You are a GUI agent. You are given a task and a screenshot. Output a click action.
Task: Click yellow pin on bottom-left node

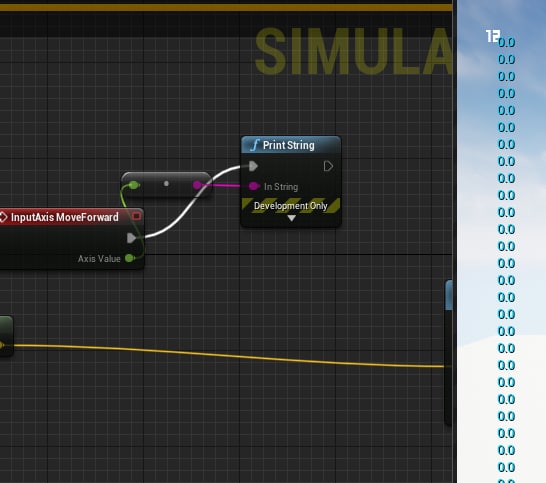pos(2,345)
